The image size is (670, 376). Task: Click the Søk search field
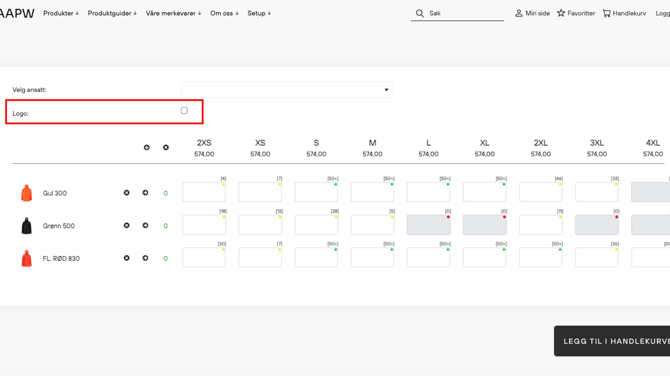pos(465,13)
